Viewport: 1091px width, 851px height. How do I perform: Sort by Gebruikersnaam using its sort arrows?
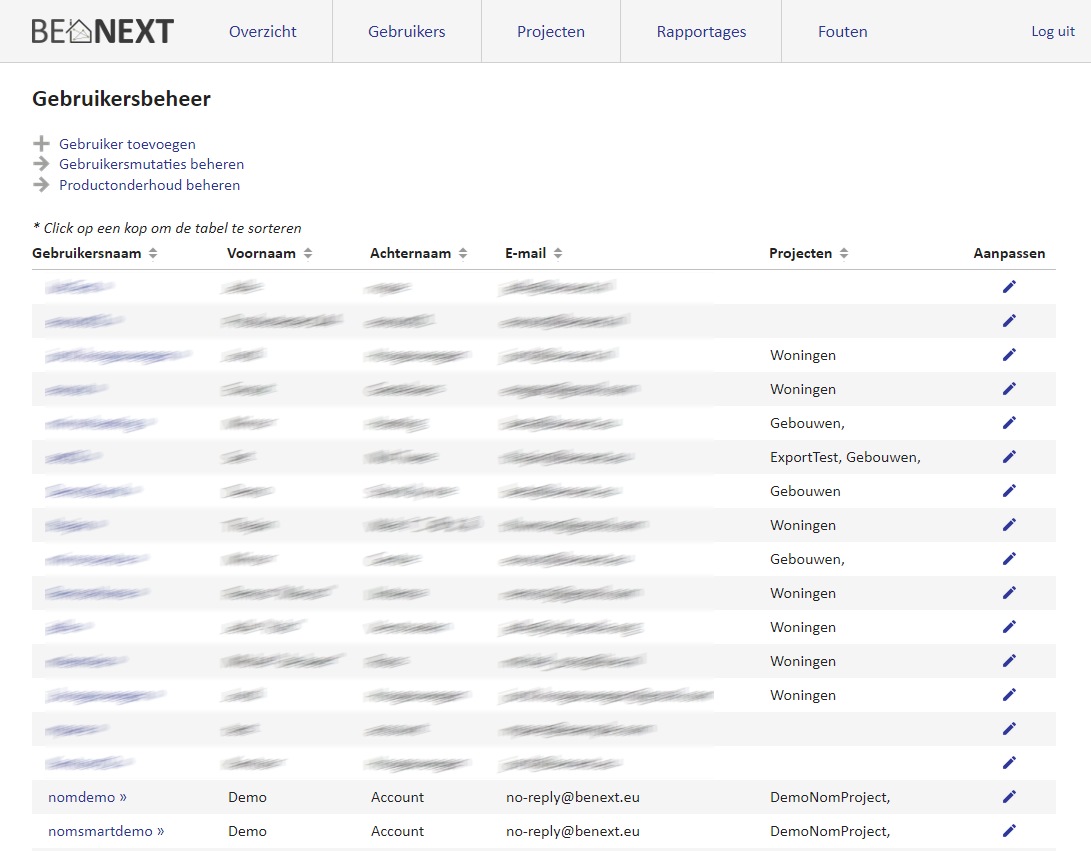coord(153,253)
